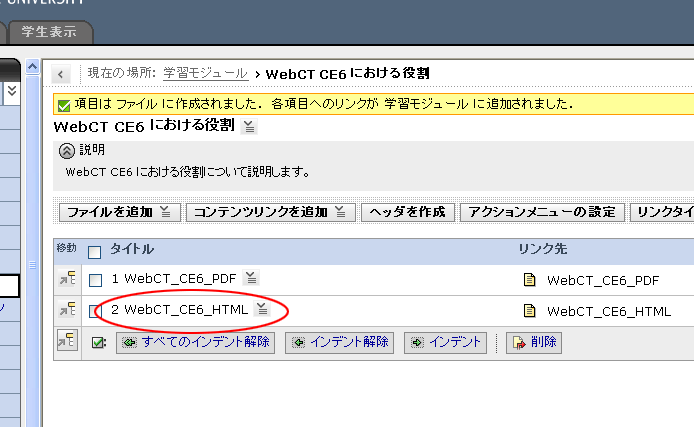Open コンテンツリンクを追加 dropdown
The image size is (694, 427).
coord(270,212)
